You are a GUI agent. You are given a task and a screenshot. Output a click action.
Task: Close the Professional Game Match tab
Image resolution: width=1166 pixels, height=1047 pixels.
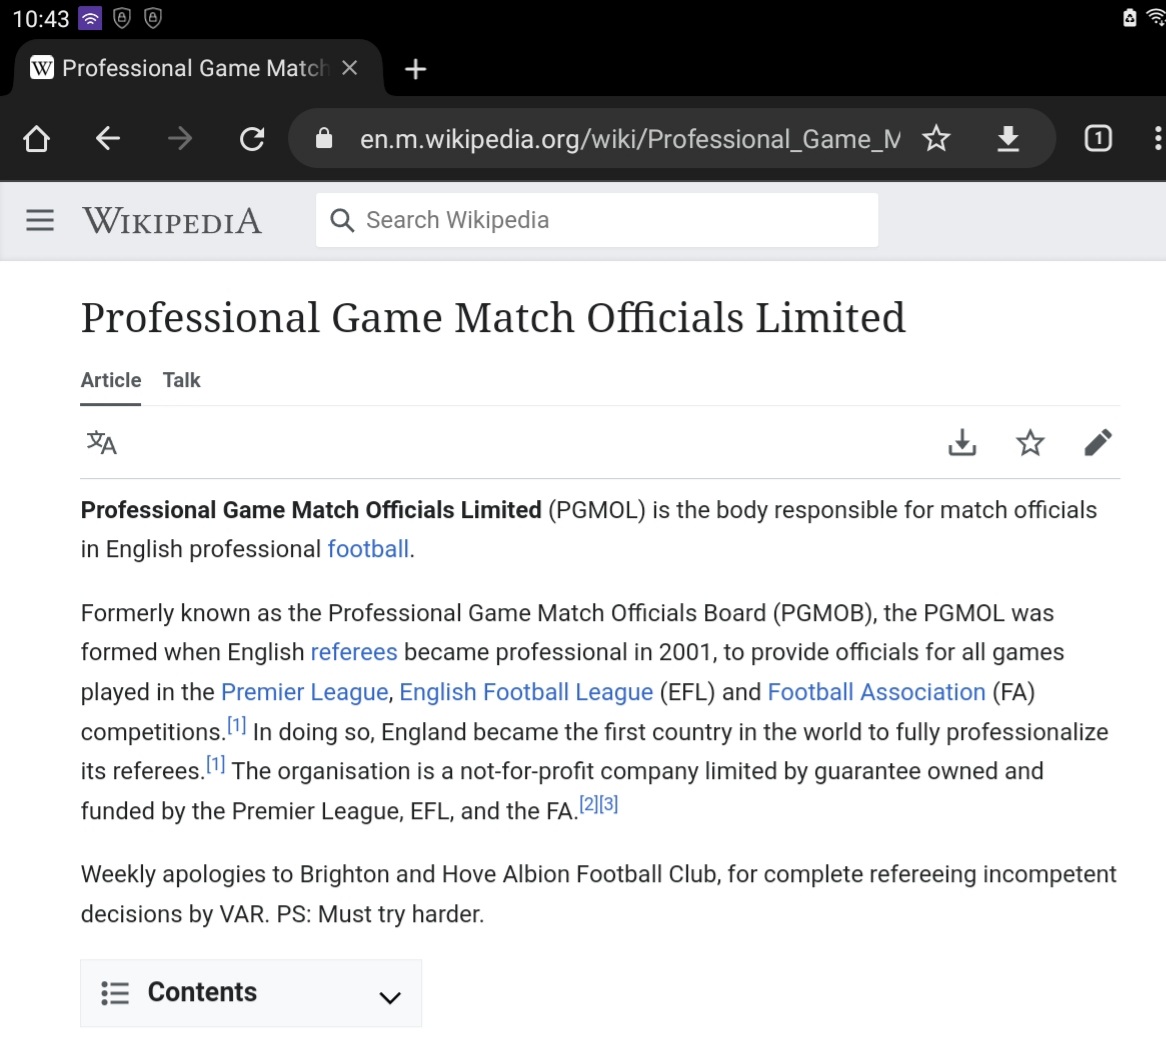click(350, 68)
